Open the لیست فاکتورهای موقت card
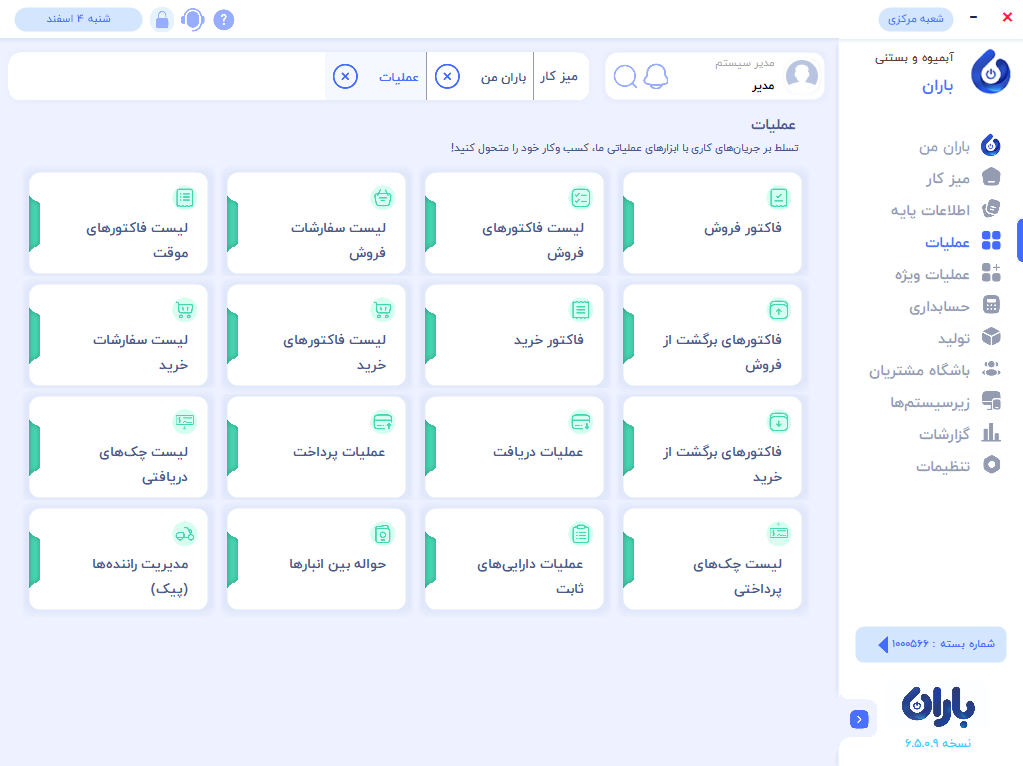Viewport: 1023px width, 766px height. pos(118,223)
